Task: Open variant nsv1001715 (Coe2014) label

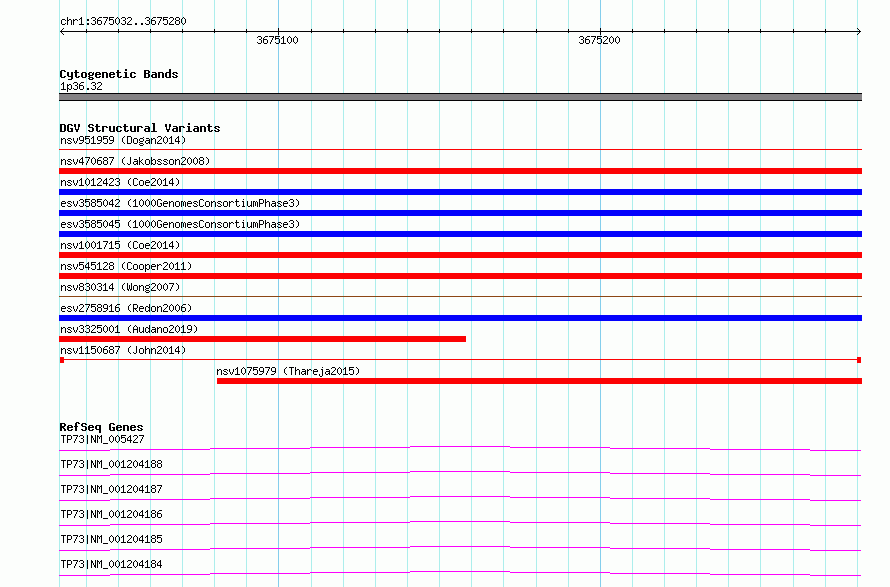Action: click(120, 245)
